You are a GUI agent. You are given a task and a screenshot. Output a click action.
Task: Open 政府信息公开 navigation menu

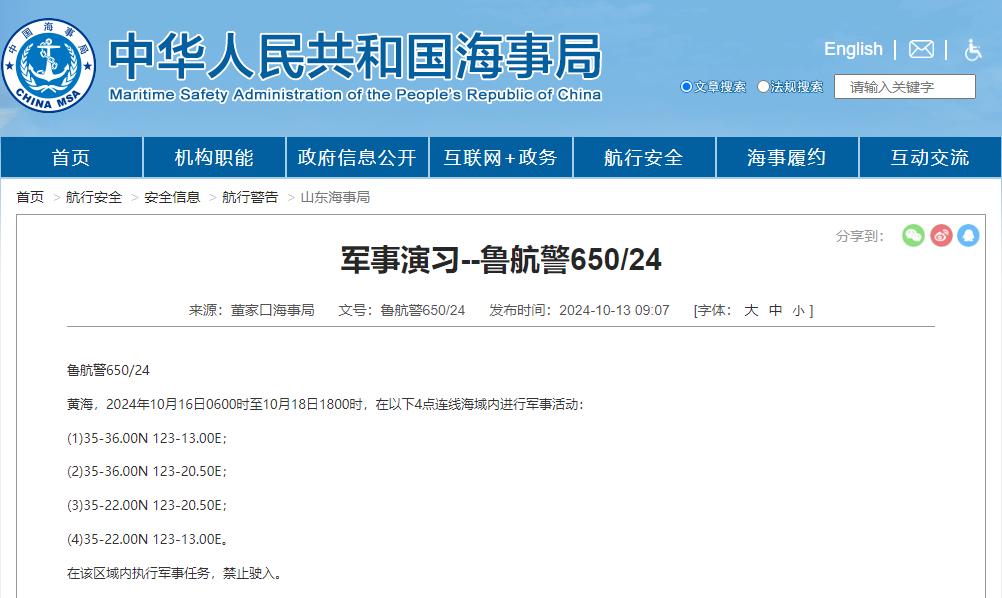click(357, 158)
